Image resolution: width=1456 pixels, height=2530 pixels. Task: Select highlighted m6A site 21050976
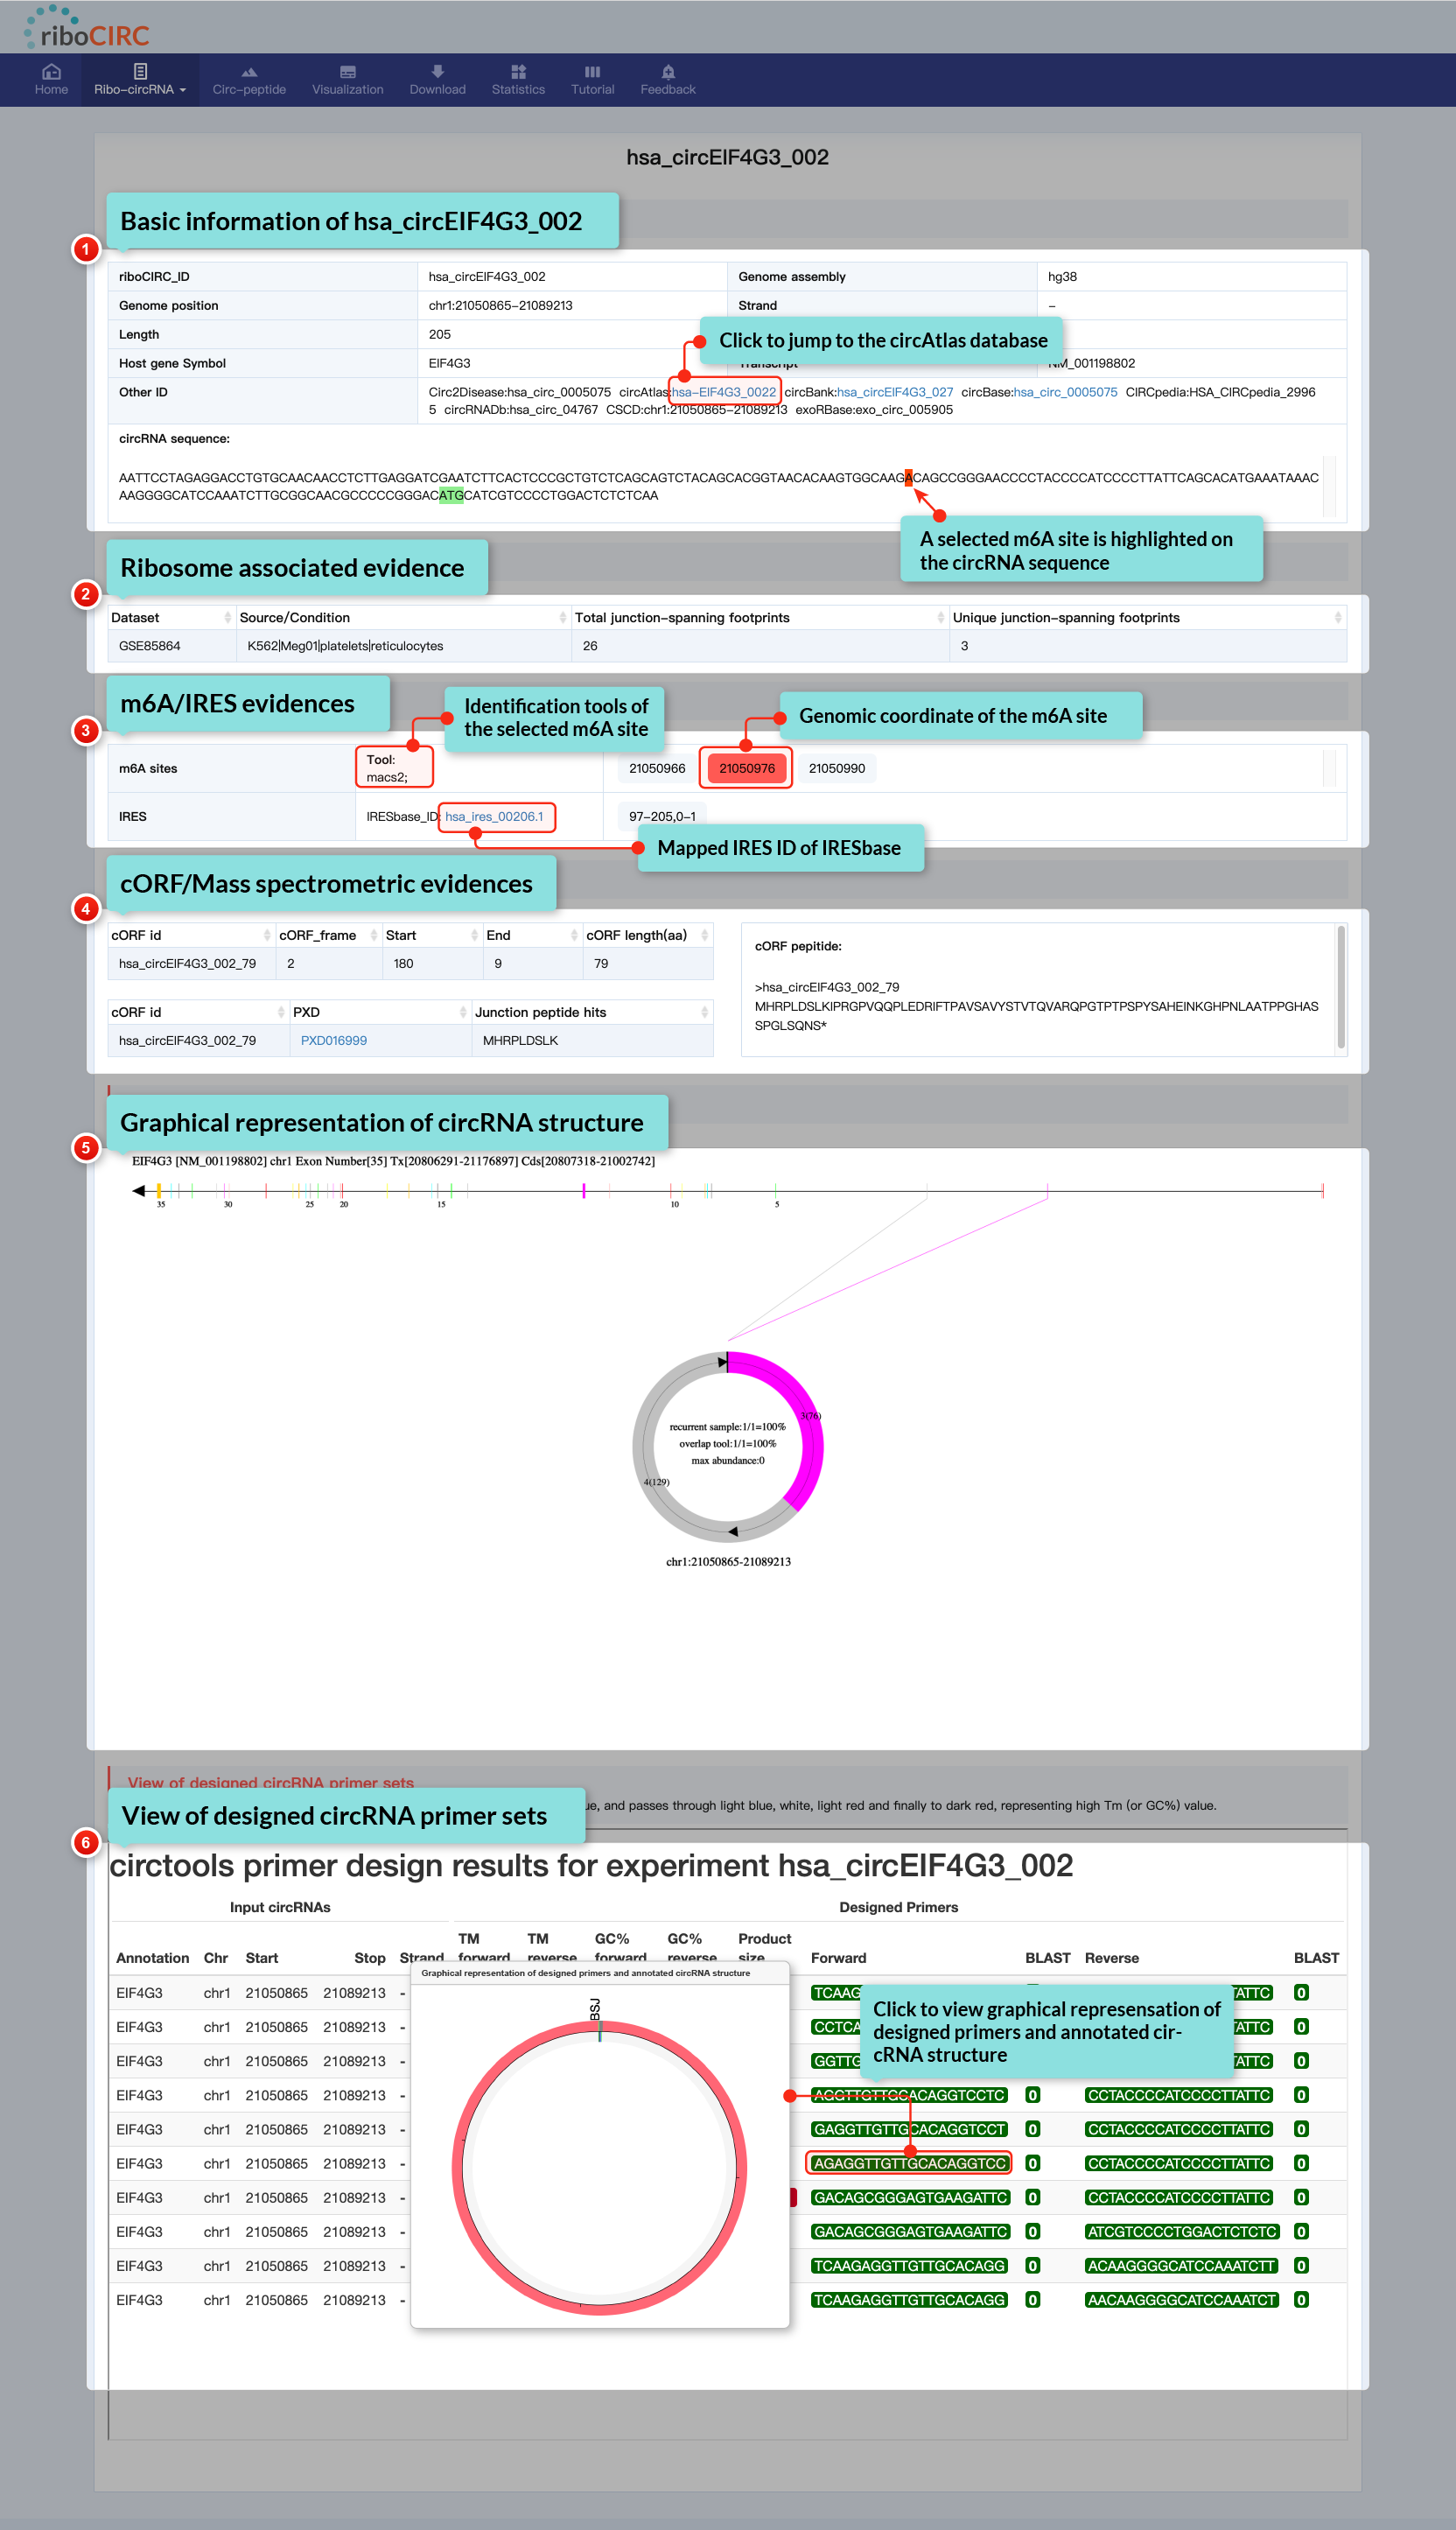click(x=747, y=768)
